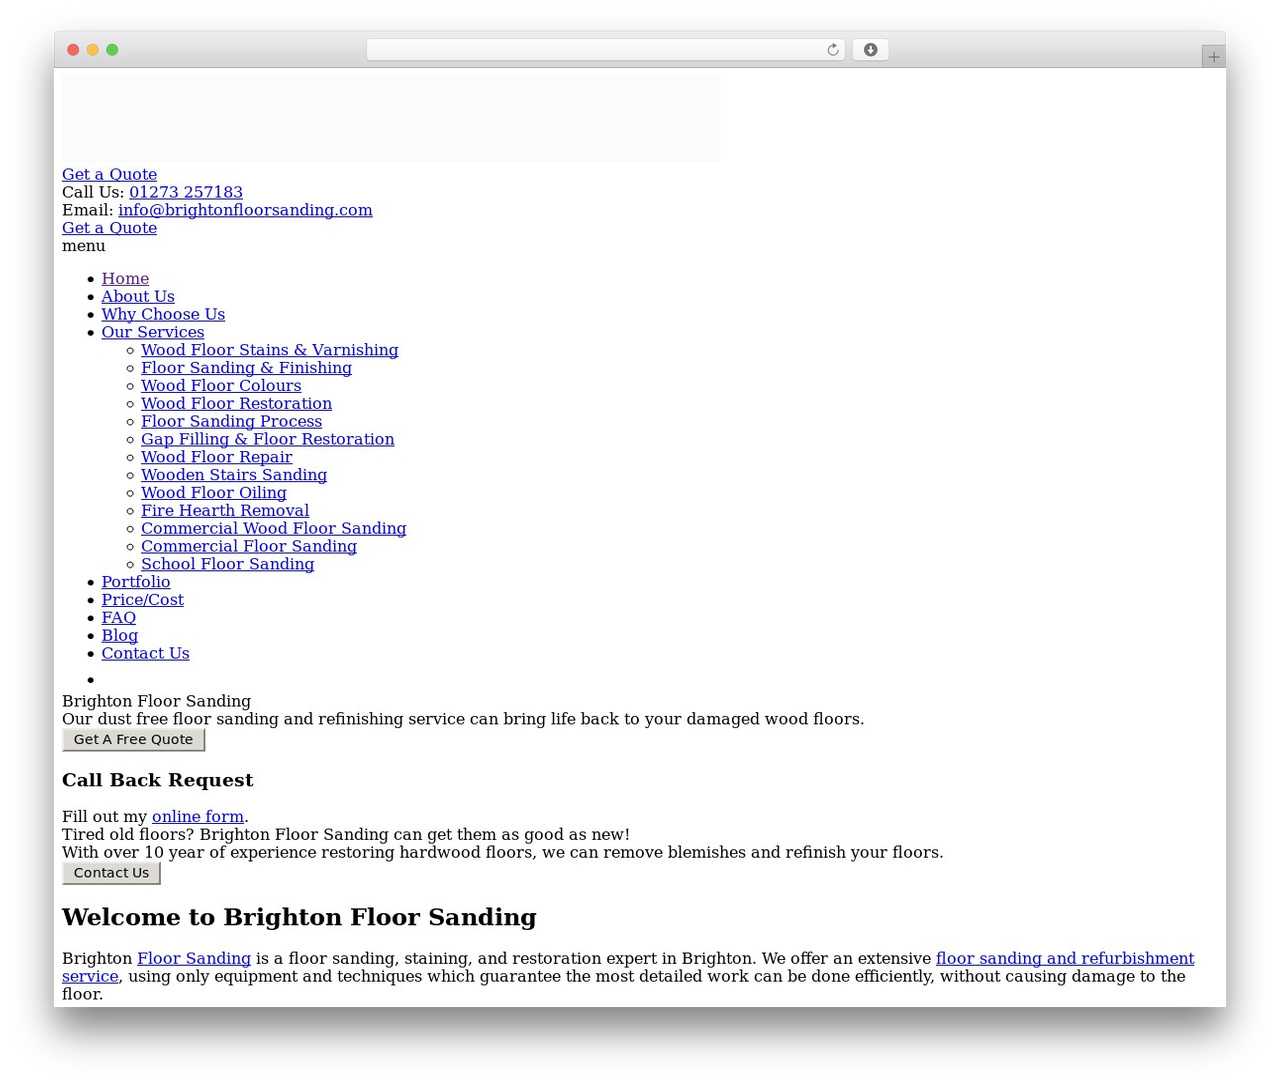This screenshot has height=1084, width=1280.
Task: Go to the About Us page
Action: [x=138, y=297]
